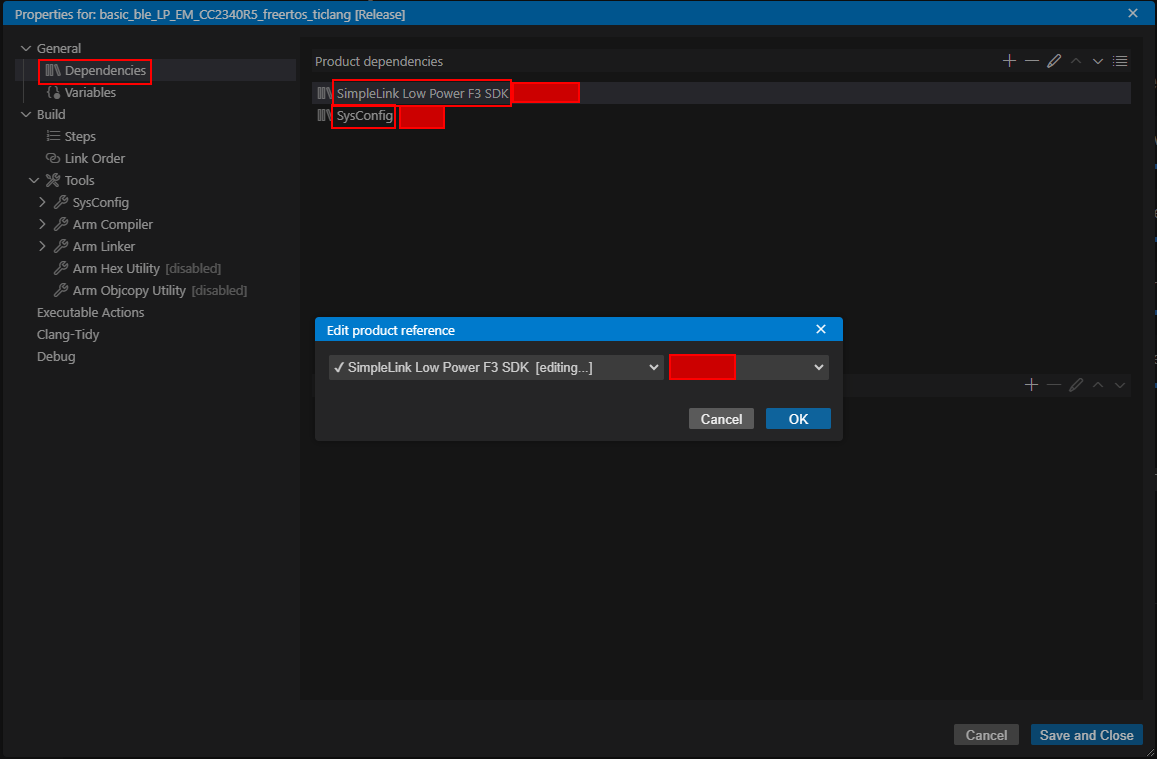Click Save and Close button
1157x759 pixels.
(x=1086, y=735)
